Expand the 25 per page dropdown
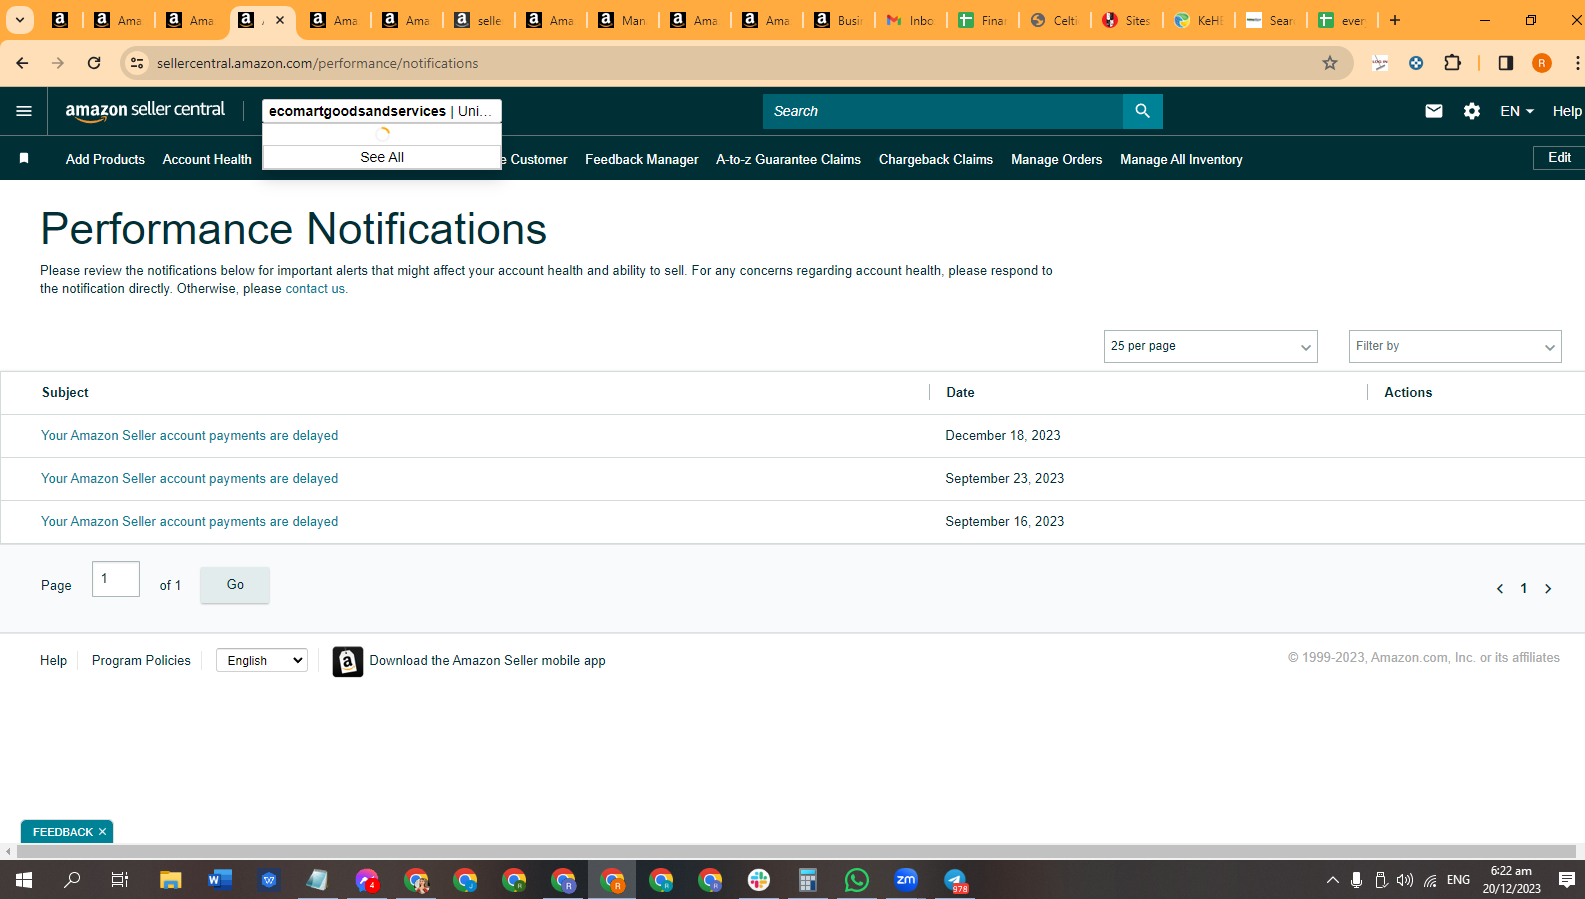Screen dimensions: 1585x899 [1210, 346]
